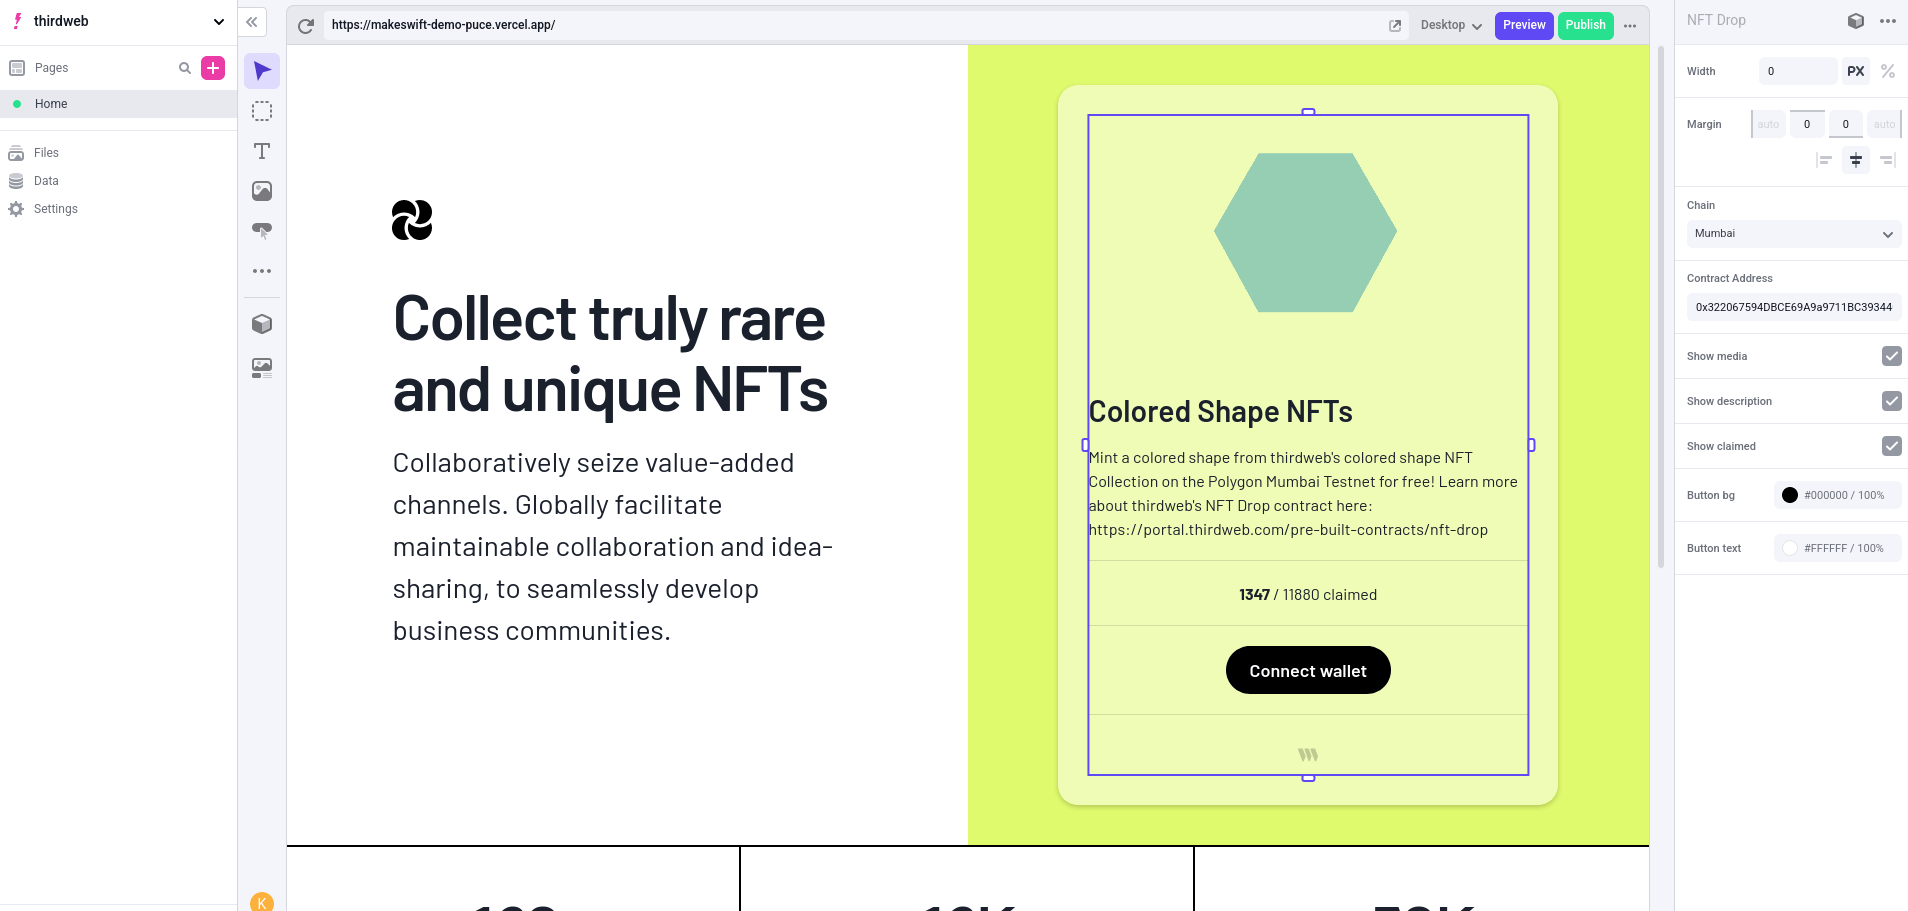Open the Desktop breakpoint dropdown
1908x911 pixels.
click(x=1451, y=26)
